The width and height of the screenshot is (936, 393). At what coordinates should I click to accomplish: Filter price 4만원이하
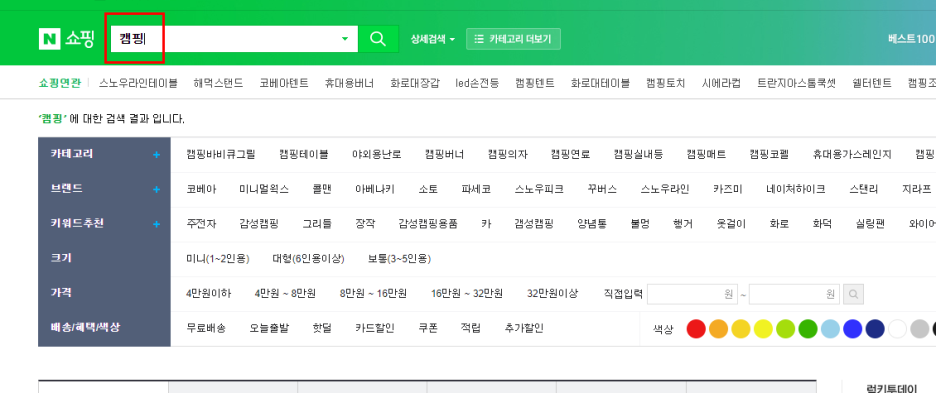click(208, 293)
